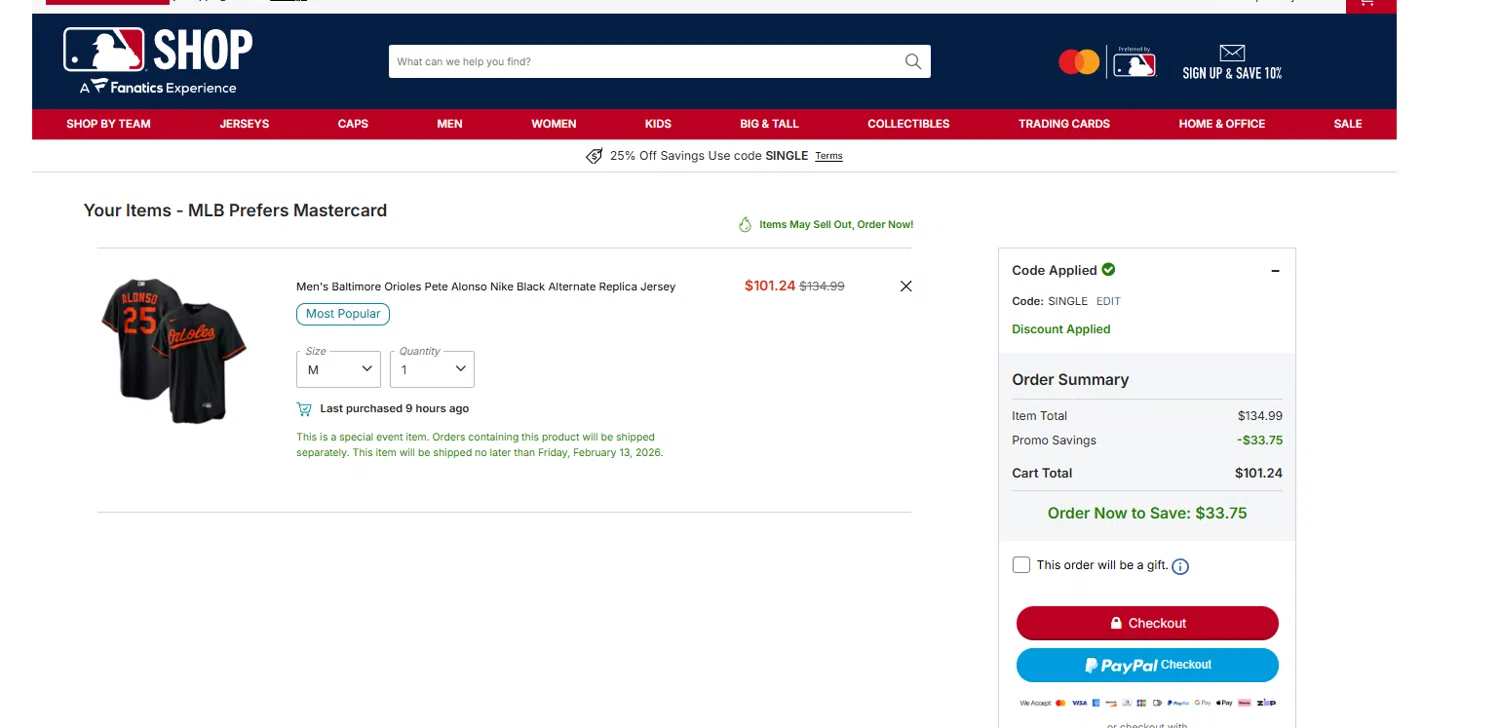Check 'This order will be a gift'
The image size is (1500, 728).
[1021, 565]
